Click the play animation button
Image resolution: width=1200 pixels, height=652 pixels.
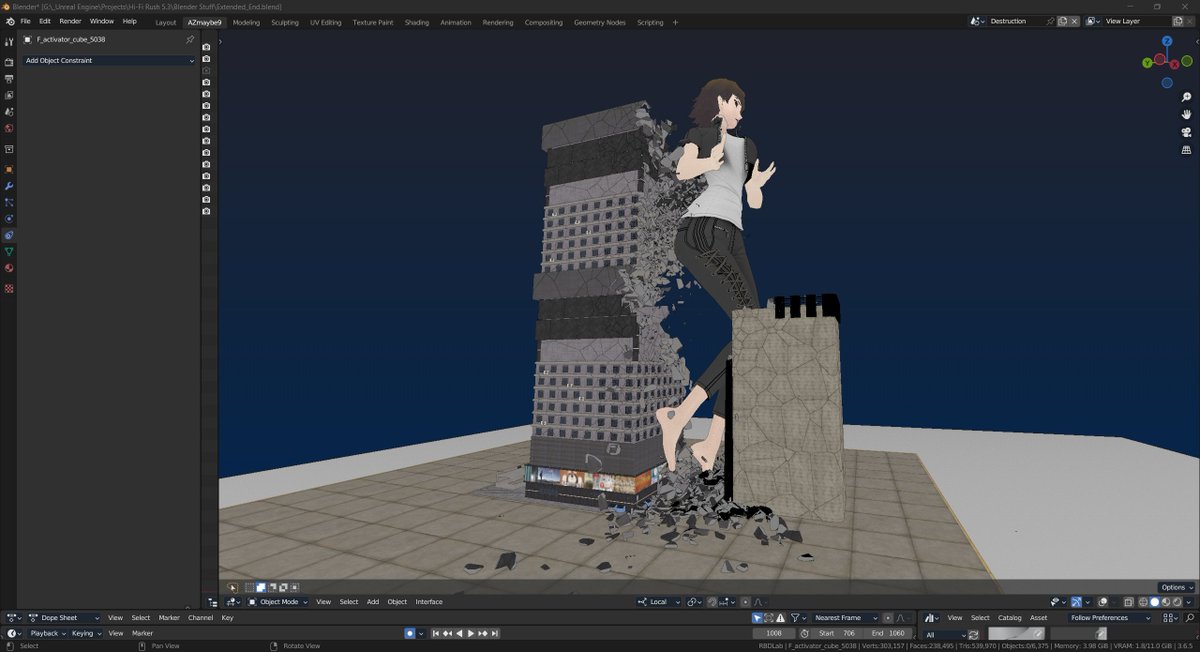click(470, 633)
